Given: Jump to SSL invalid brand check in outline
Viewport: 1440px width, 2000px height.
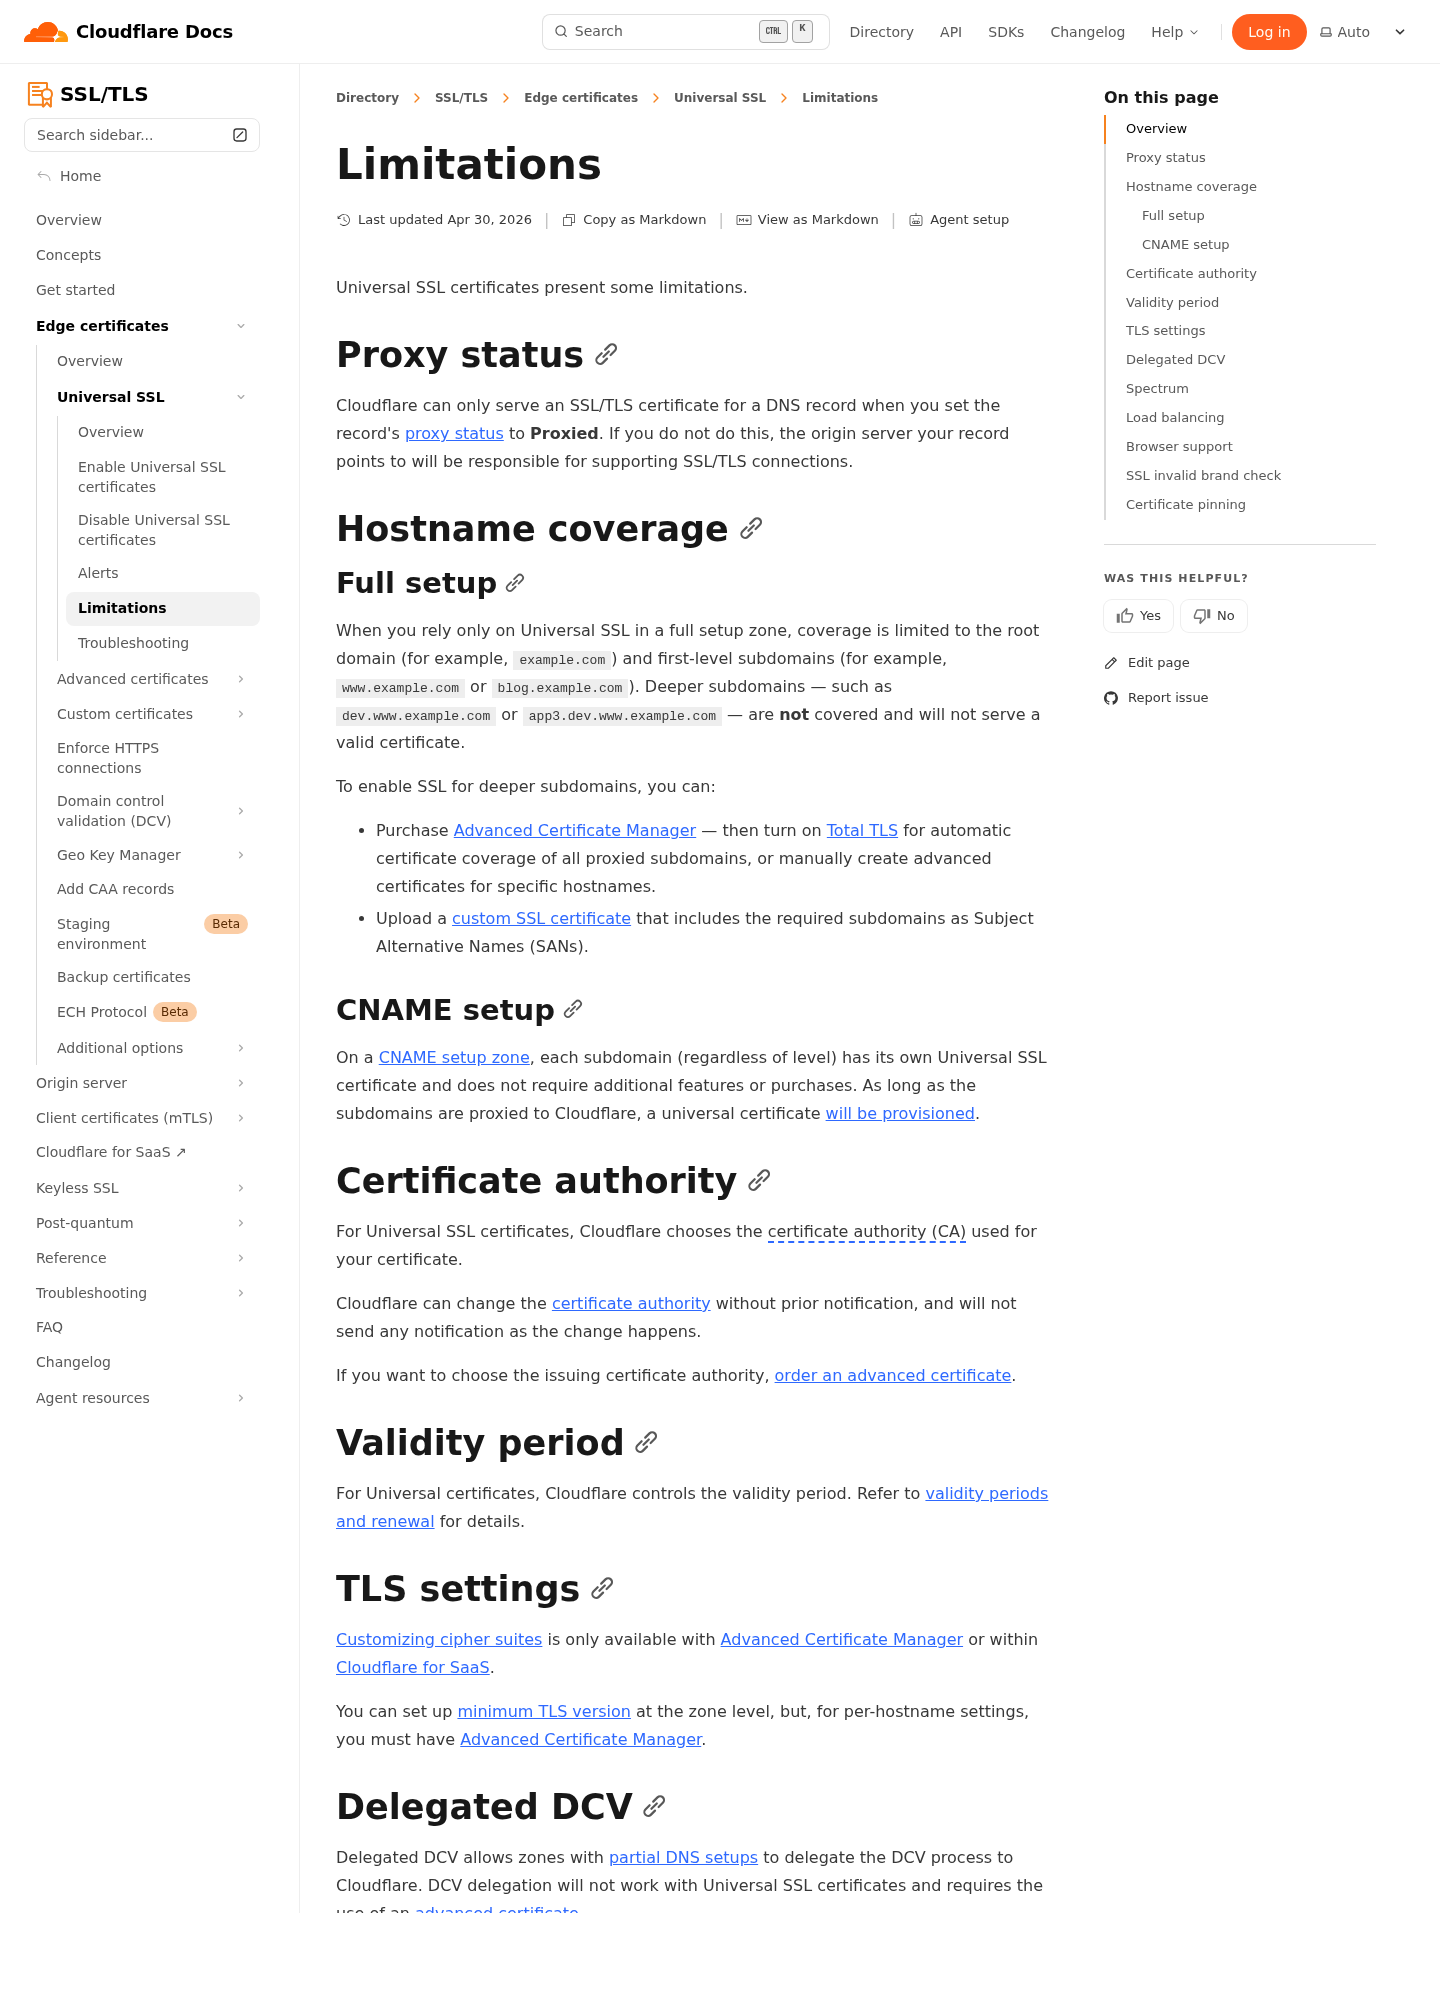Looking at the screenshot, I should (1203, 476).
